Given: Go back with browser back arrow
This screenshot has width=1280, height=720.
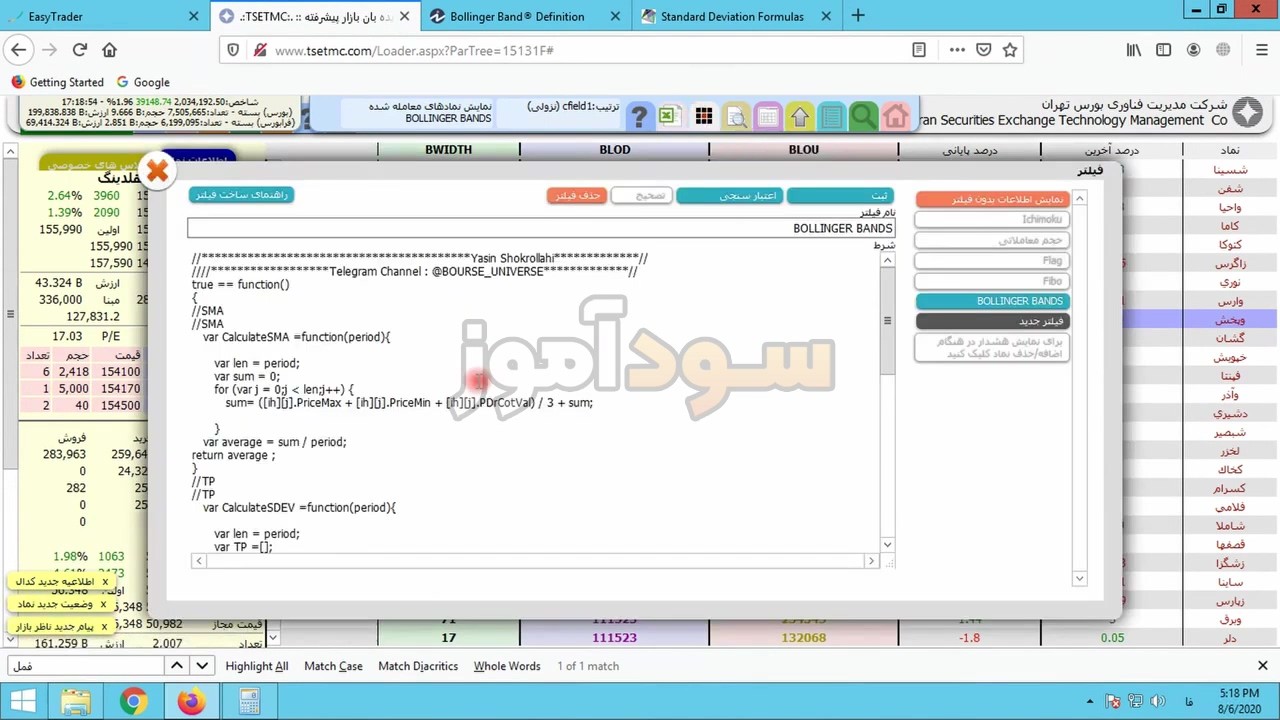Looking at the screenshot, I should click(19, 50).
